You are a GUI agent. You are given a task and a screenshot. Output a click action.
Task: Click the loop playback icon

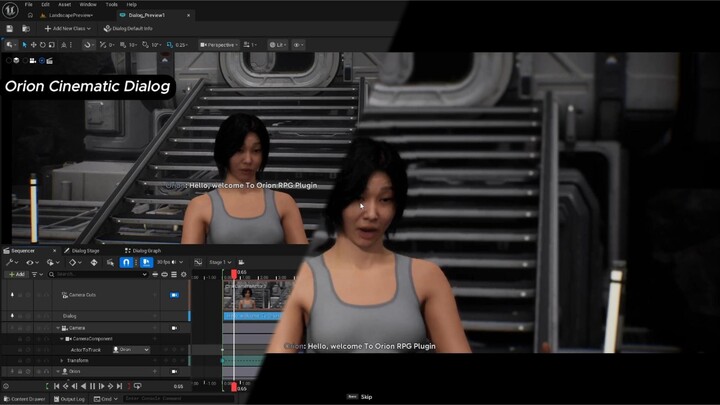[137, 386]
